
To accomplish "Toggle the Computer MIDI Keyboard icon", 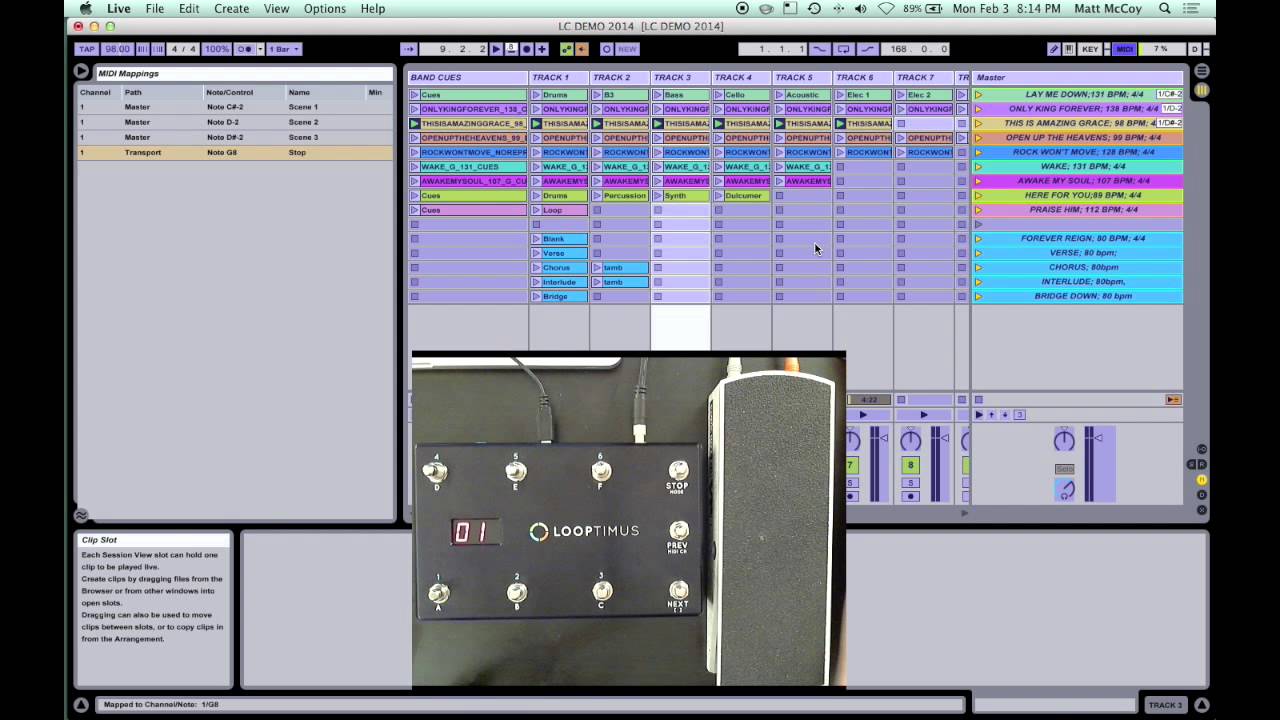I will click(x=1069, y=49).
